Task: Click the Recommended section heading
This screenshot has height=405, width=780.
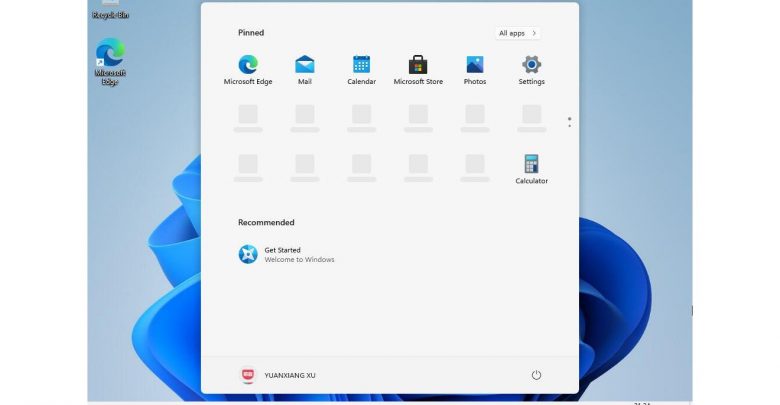Action: (x=266, y=222)
